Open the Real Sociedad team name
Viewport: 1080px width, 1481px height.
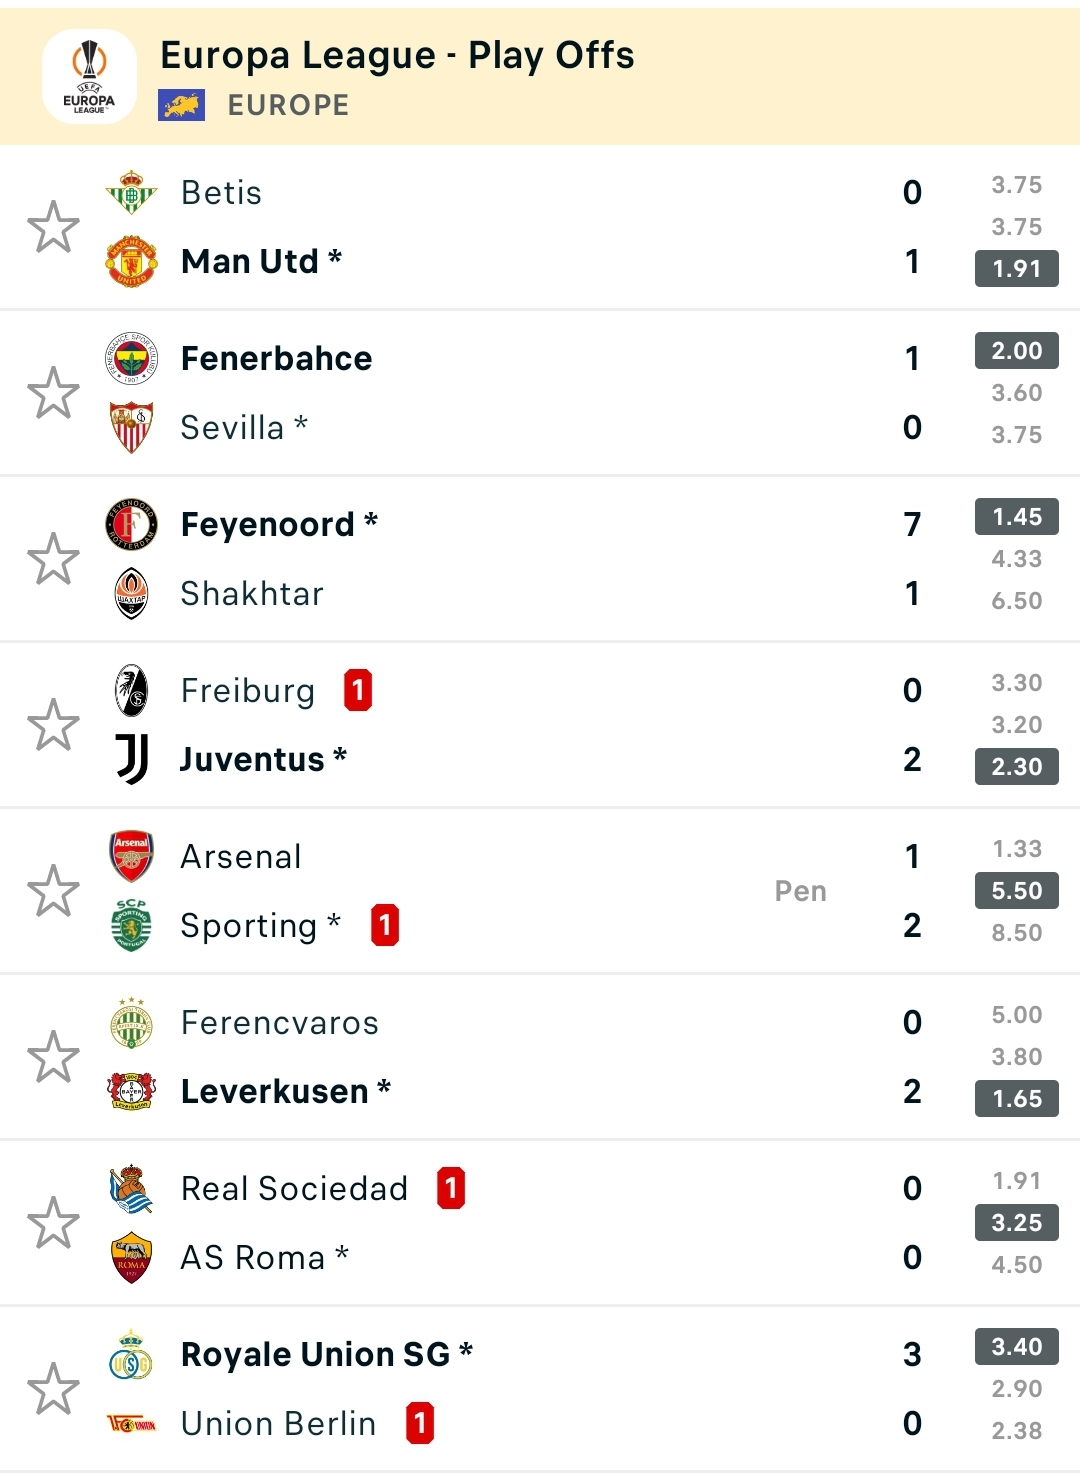[294, 1188]
